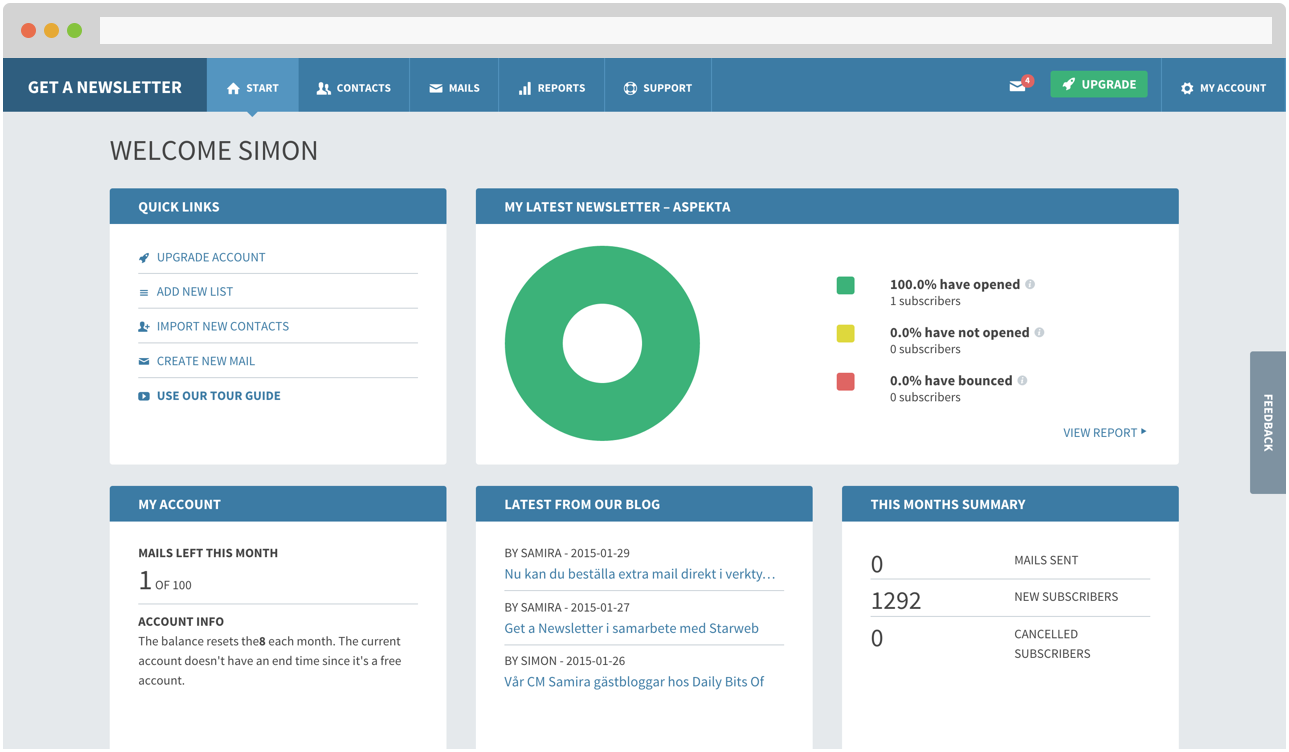Open the mail notifications envelope icon
The height and width of the screenshot is (752, 1289).
click(1018, 86)
